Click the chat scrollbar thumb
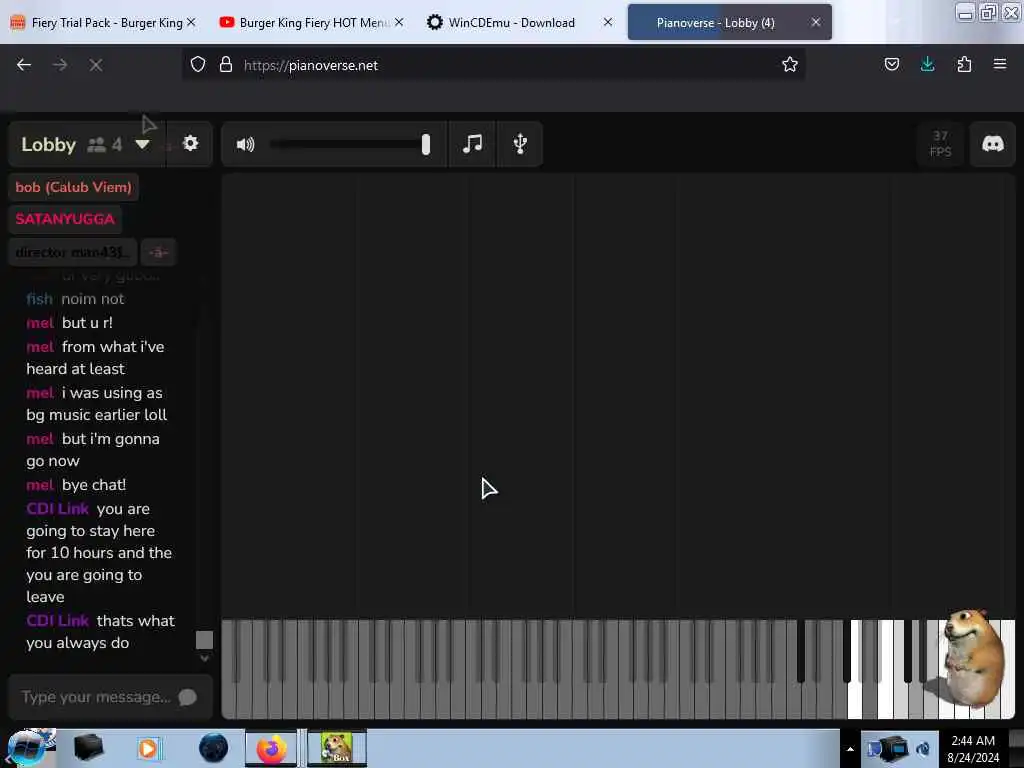 coord(204,640)
